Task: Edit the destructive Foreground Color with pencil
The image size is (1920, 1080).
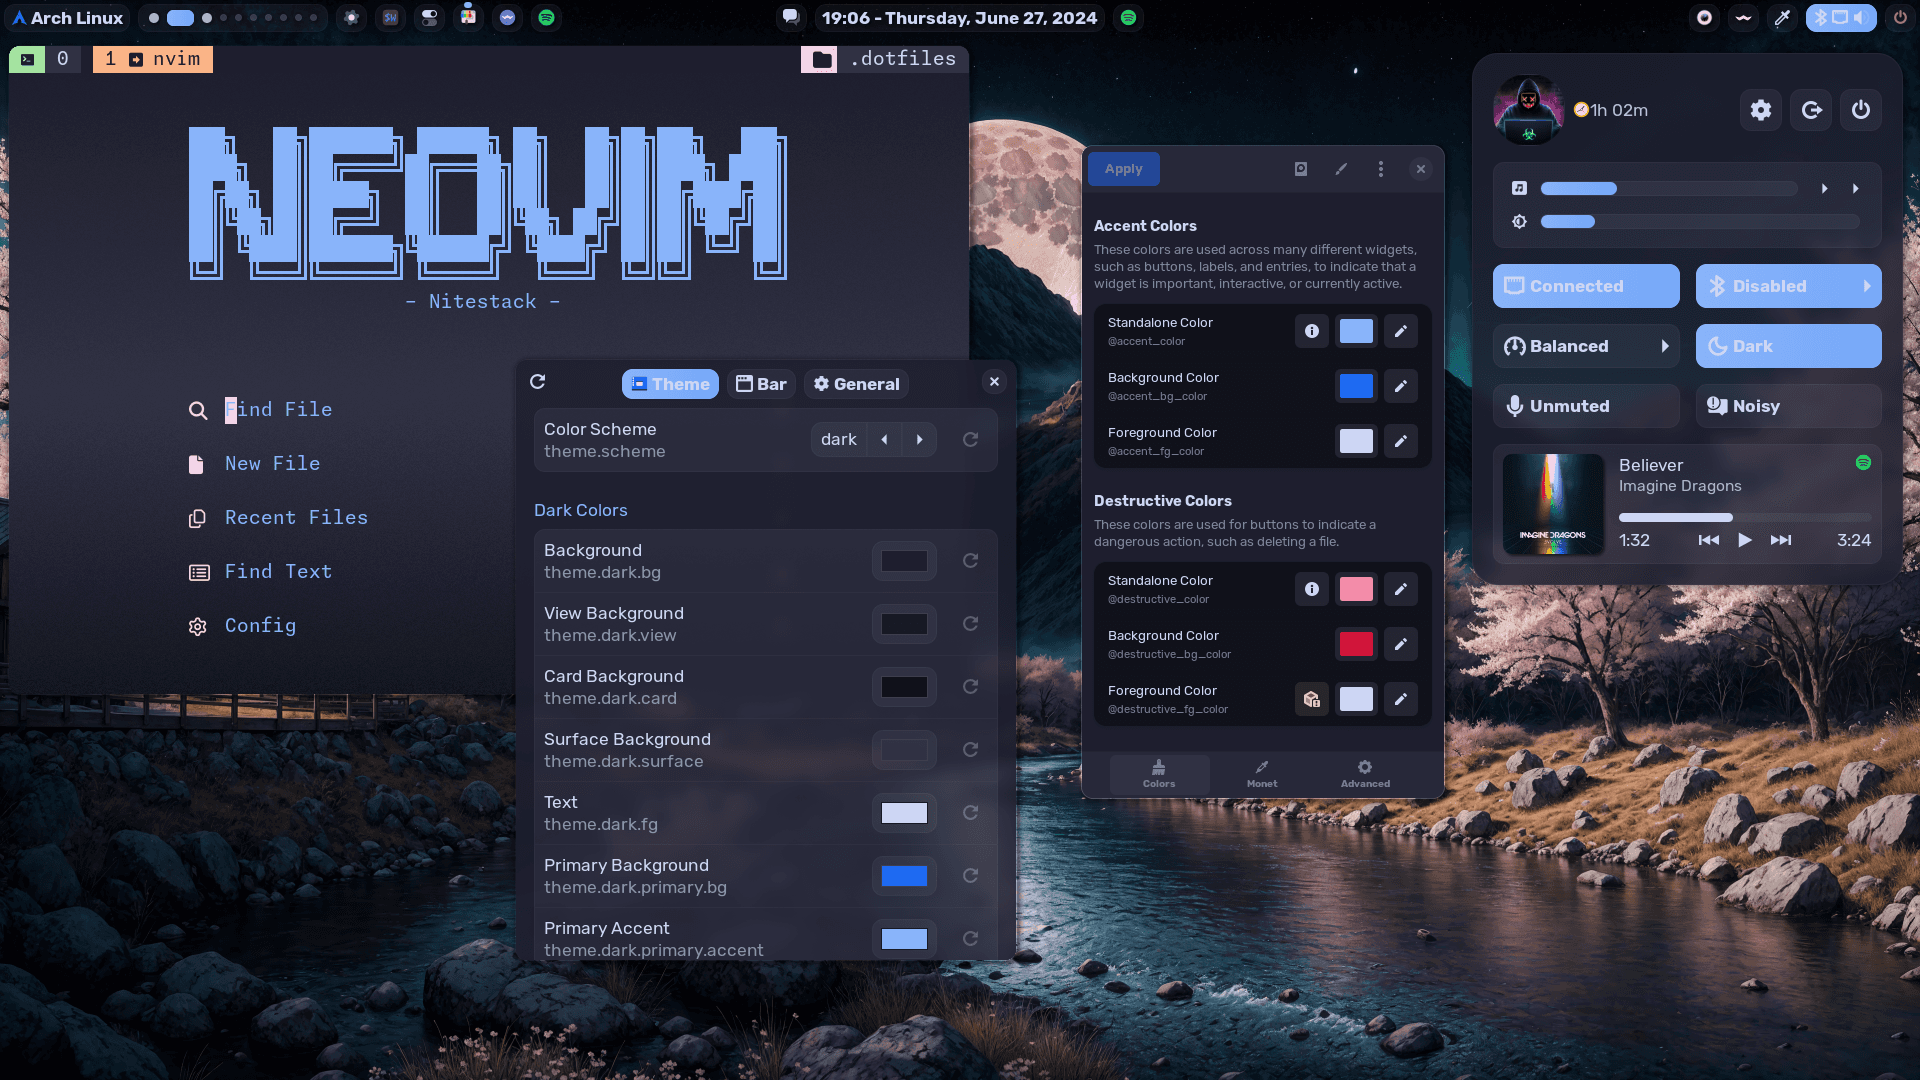Action: point(1401,699)
